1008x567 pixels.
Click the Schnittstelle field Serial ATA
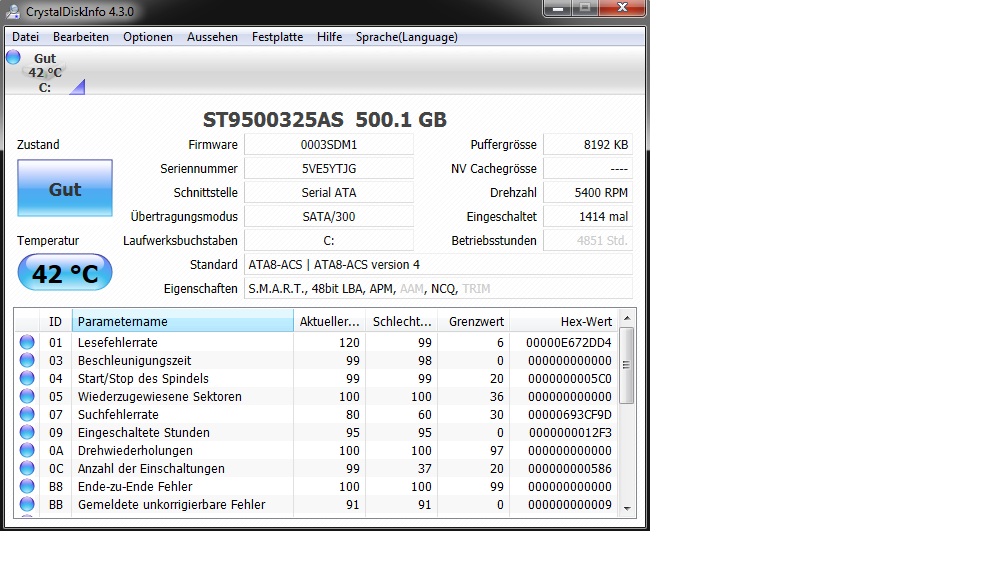coord(329,192)
